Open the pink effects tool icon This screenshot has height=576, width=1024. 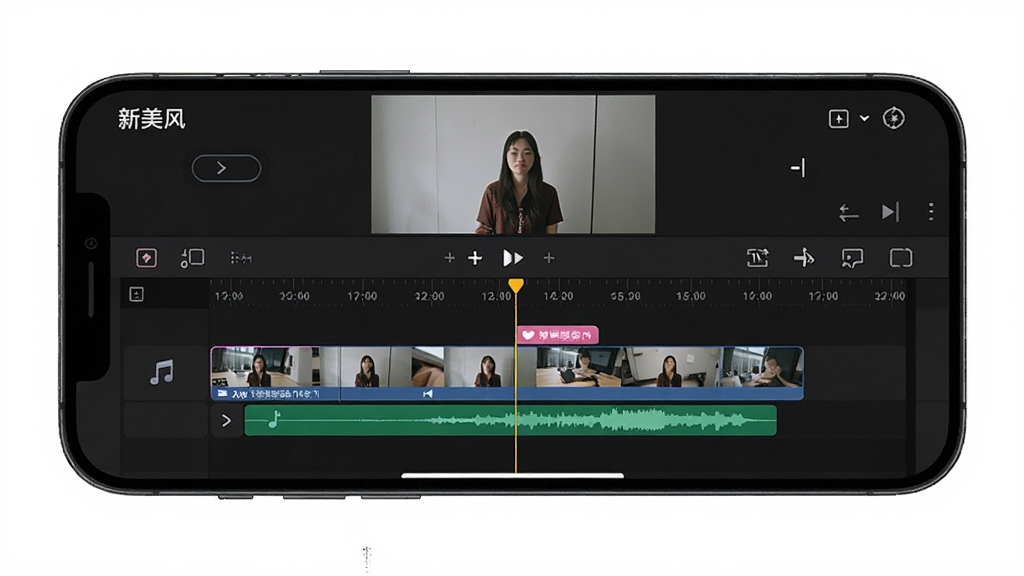click(x=146, y=258)
